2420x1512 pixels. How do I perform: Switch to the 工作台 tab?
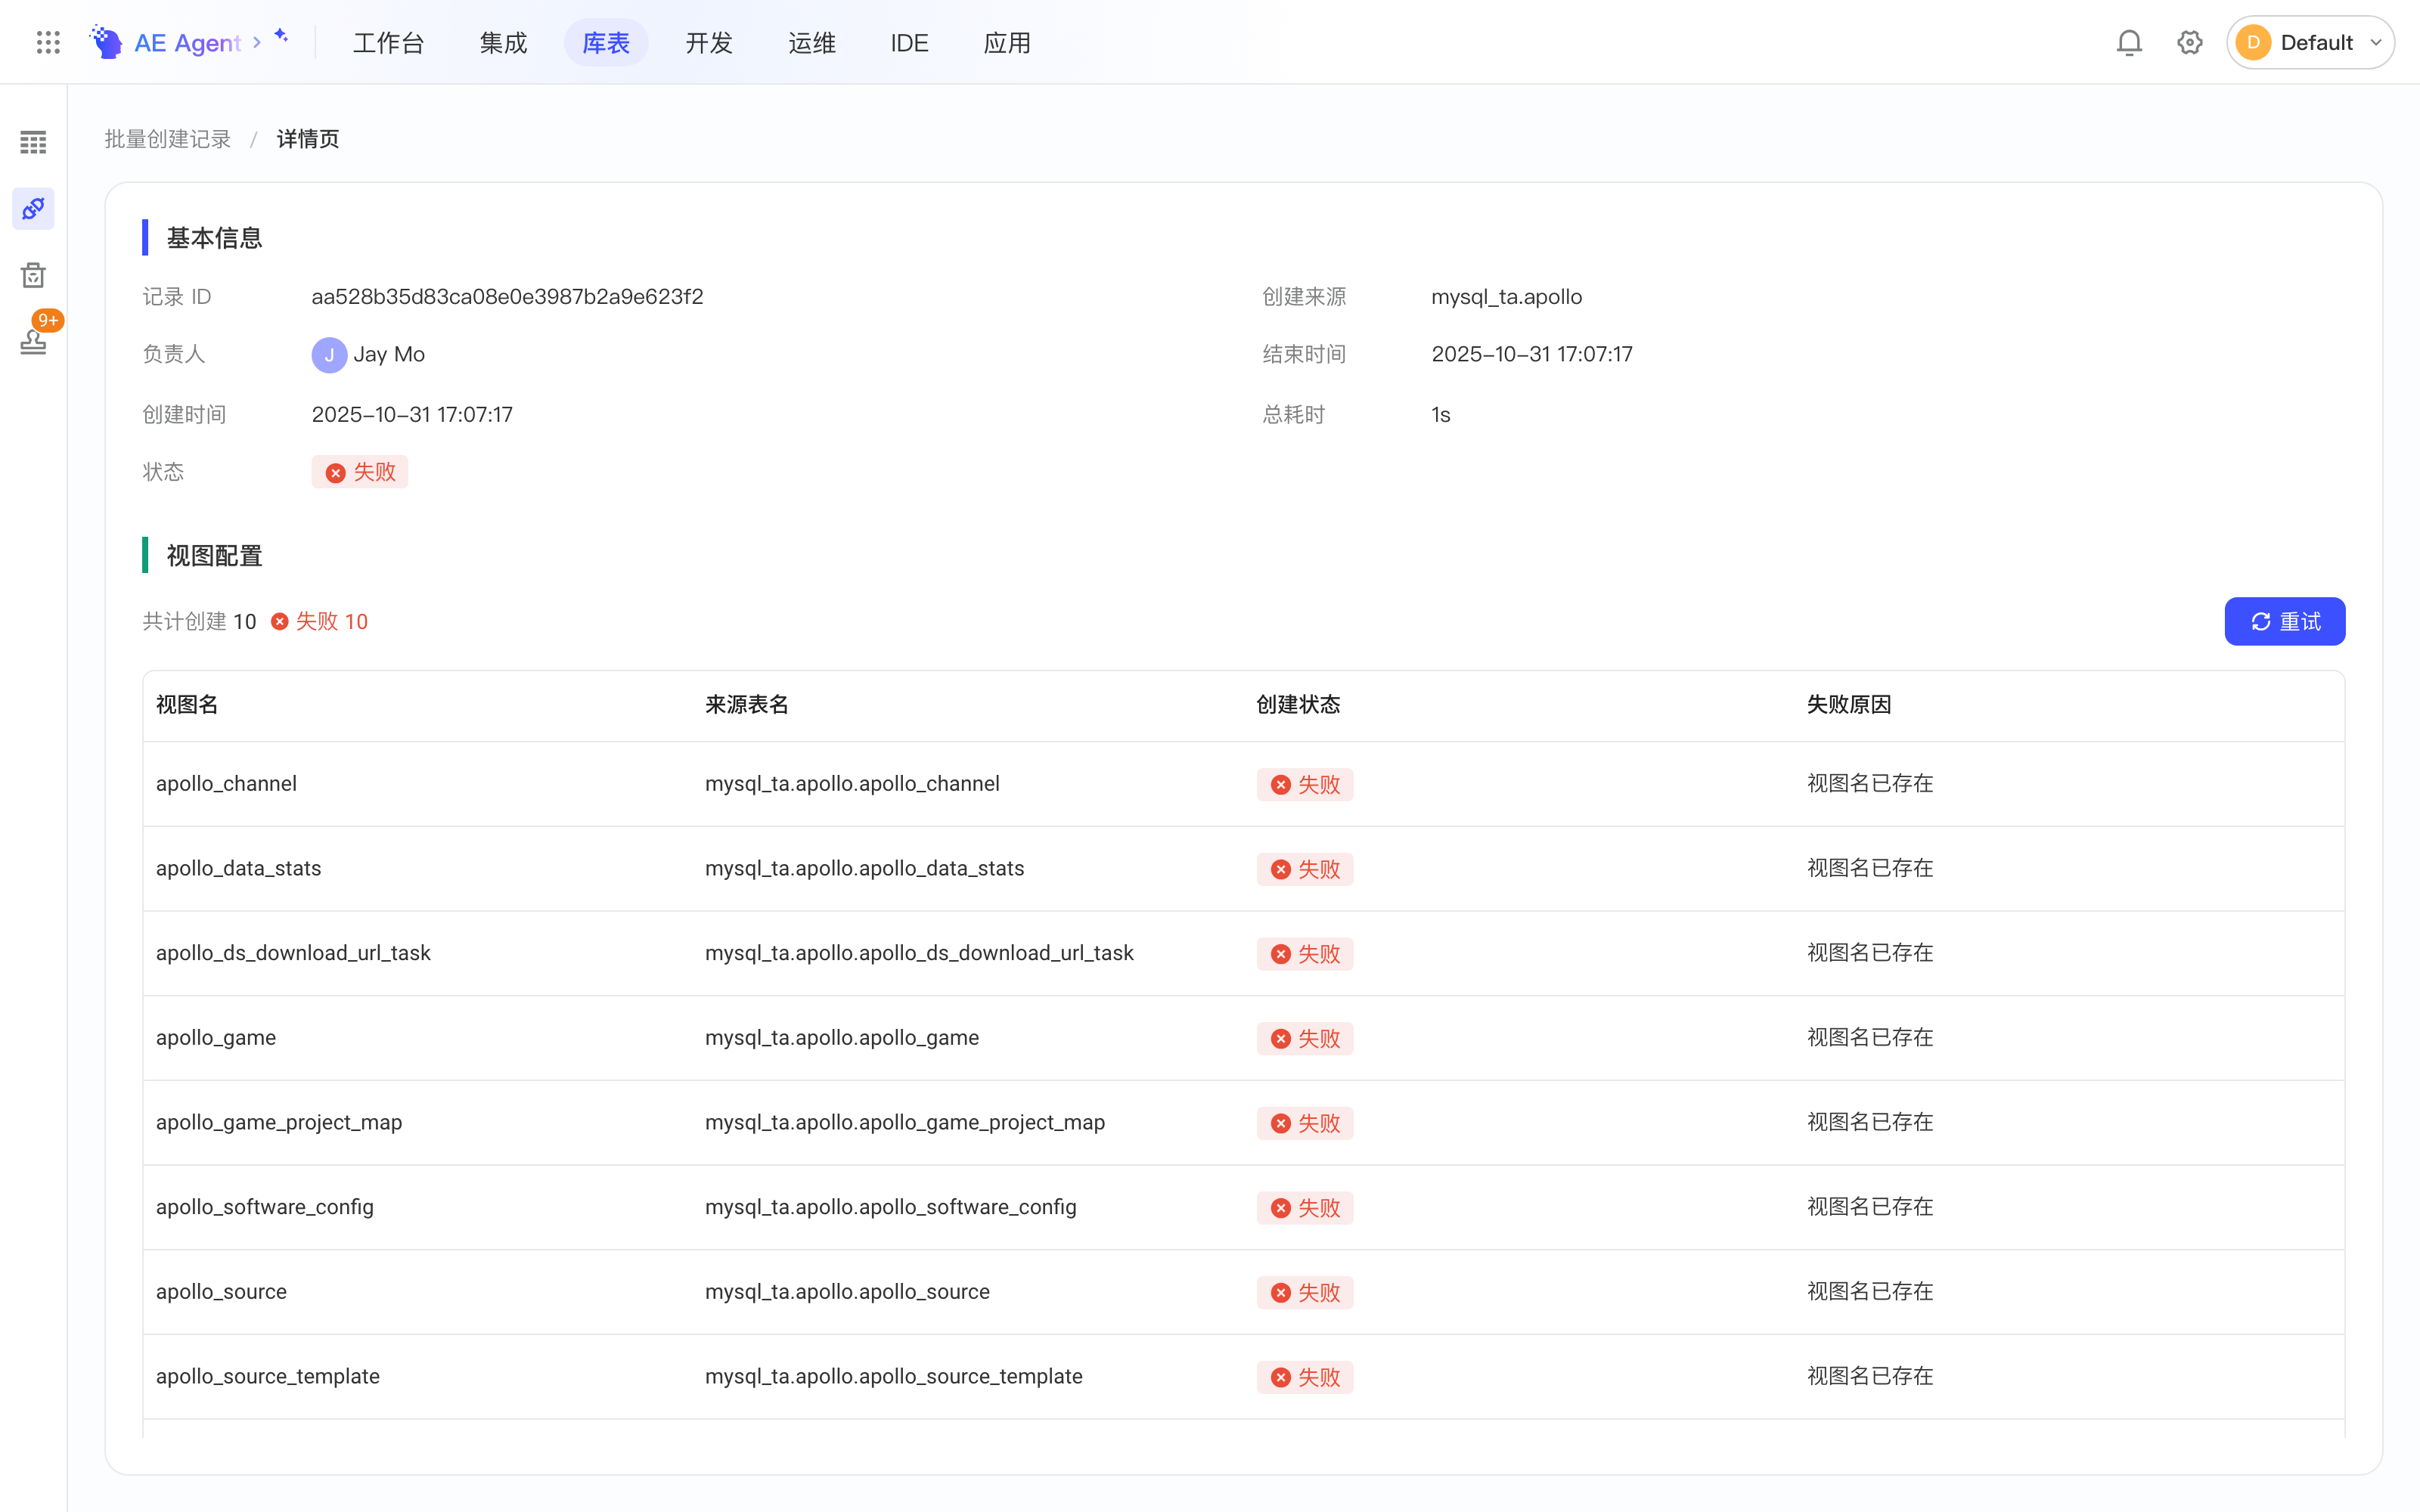[389, 43]
